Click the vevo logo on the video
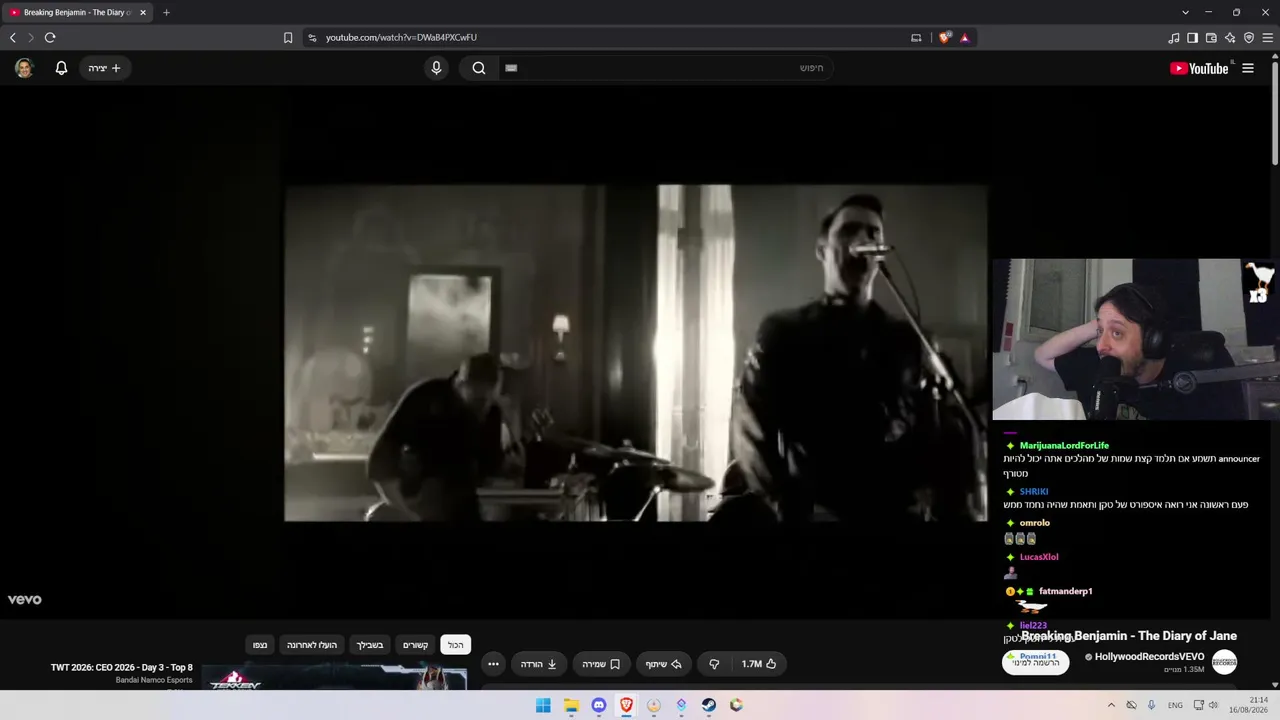 pyautogui.click(x=25, y=600)
